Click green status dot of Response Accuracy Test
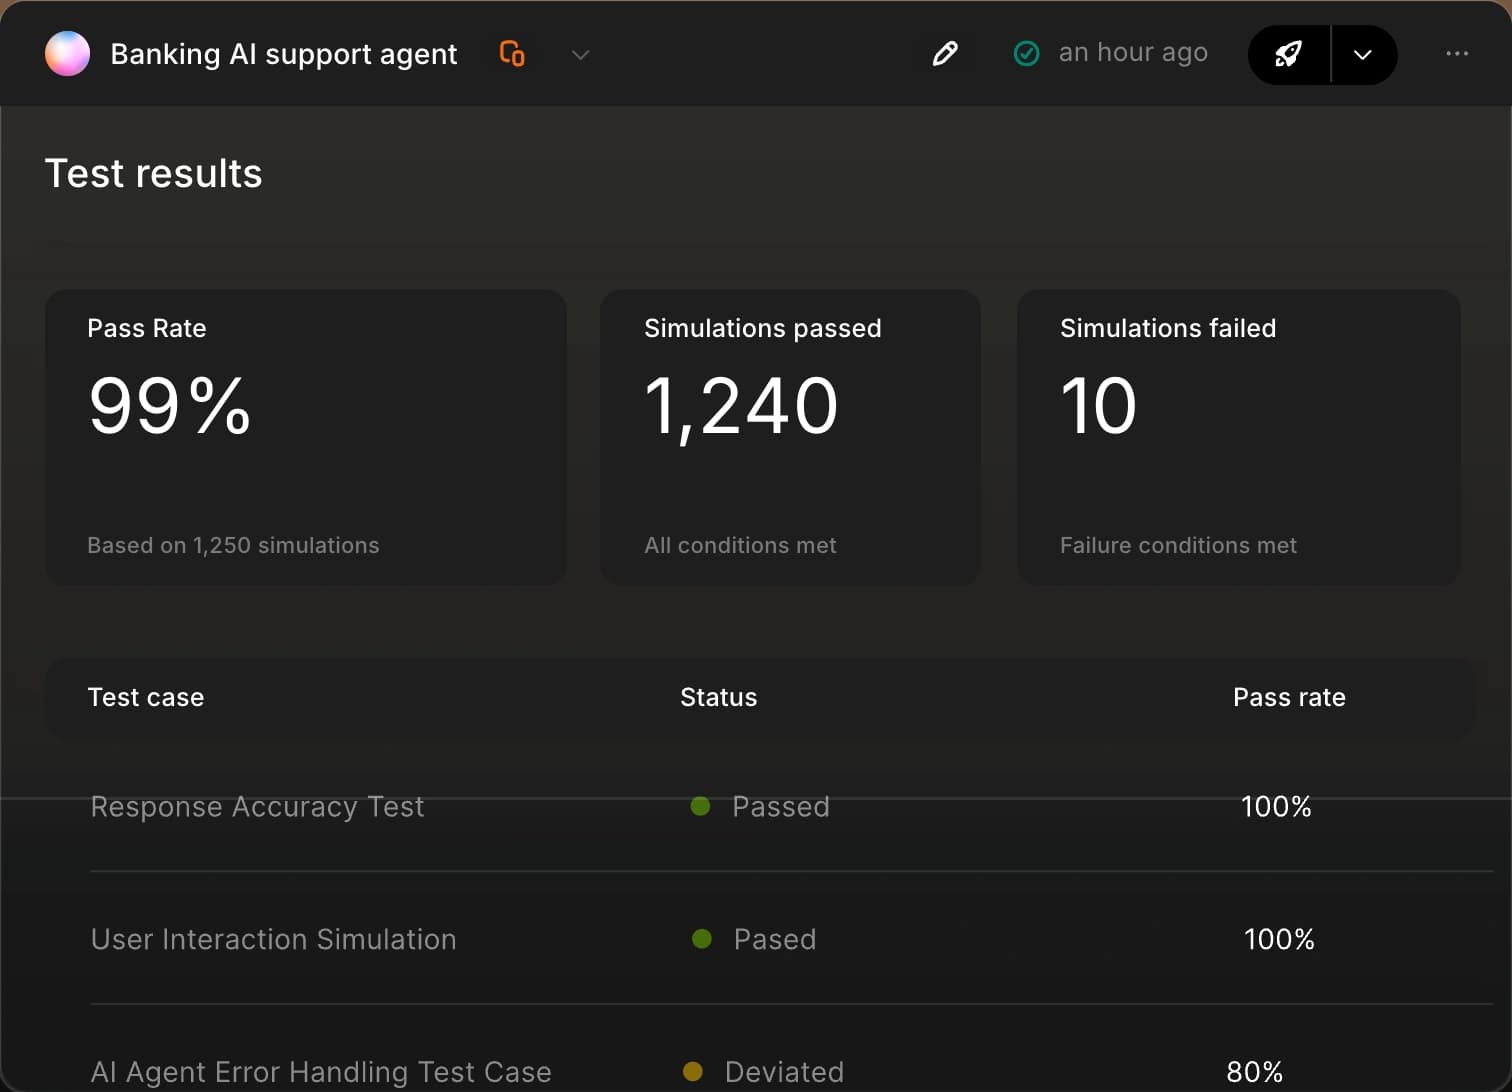Image resolution: width=1512 pixels, height=1092 pixels. pyautogui.click(x=700, y=806)
